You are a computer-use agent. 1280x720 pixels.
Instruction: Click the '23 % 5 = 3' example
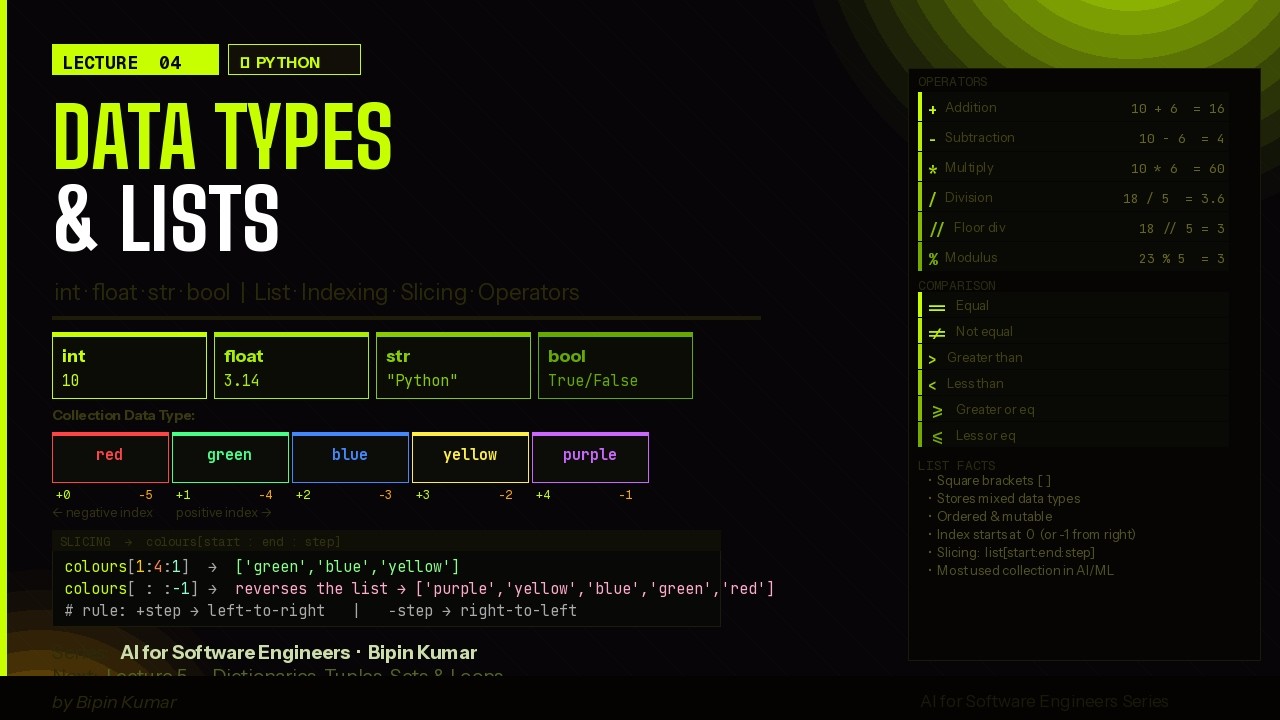tap(1181, 259)
